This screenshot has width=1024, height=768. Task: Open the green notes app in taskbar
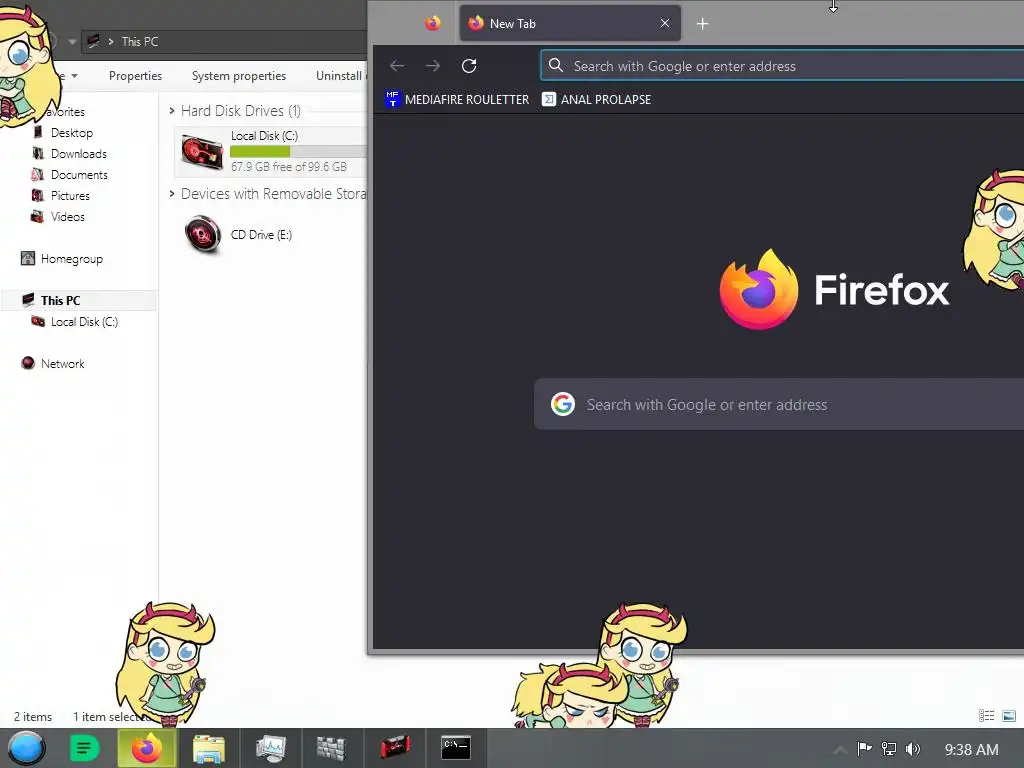(84, 748)
